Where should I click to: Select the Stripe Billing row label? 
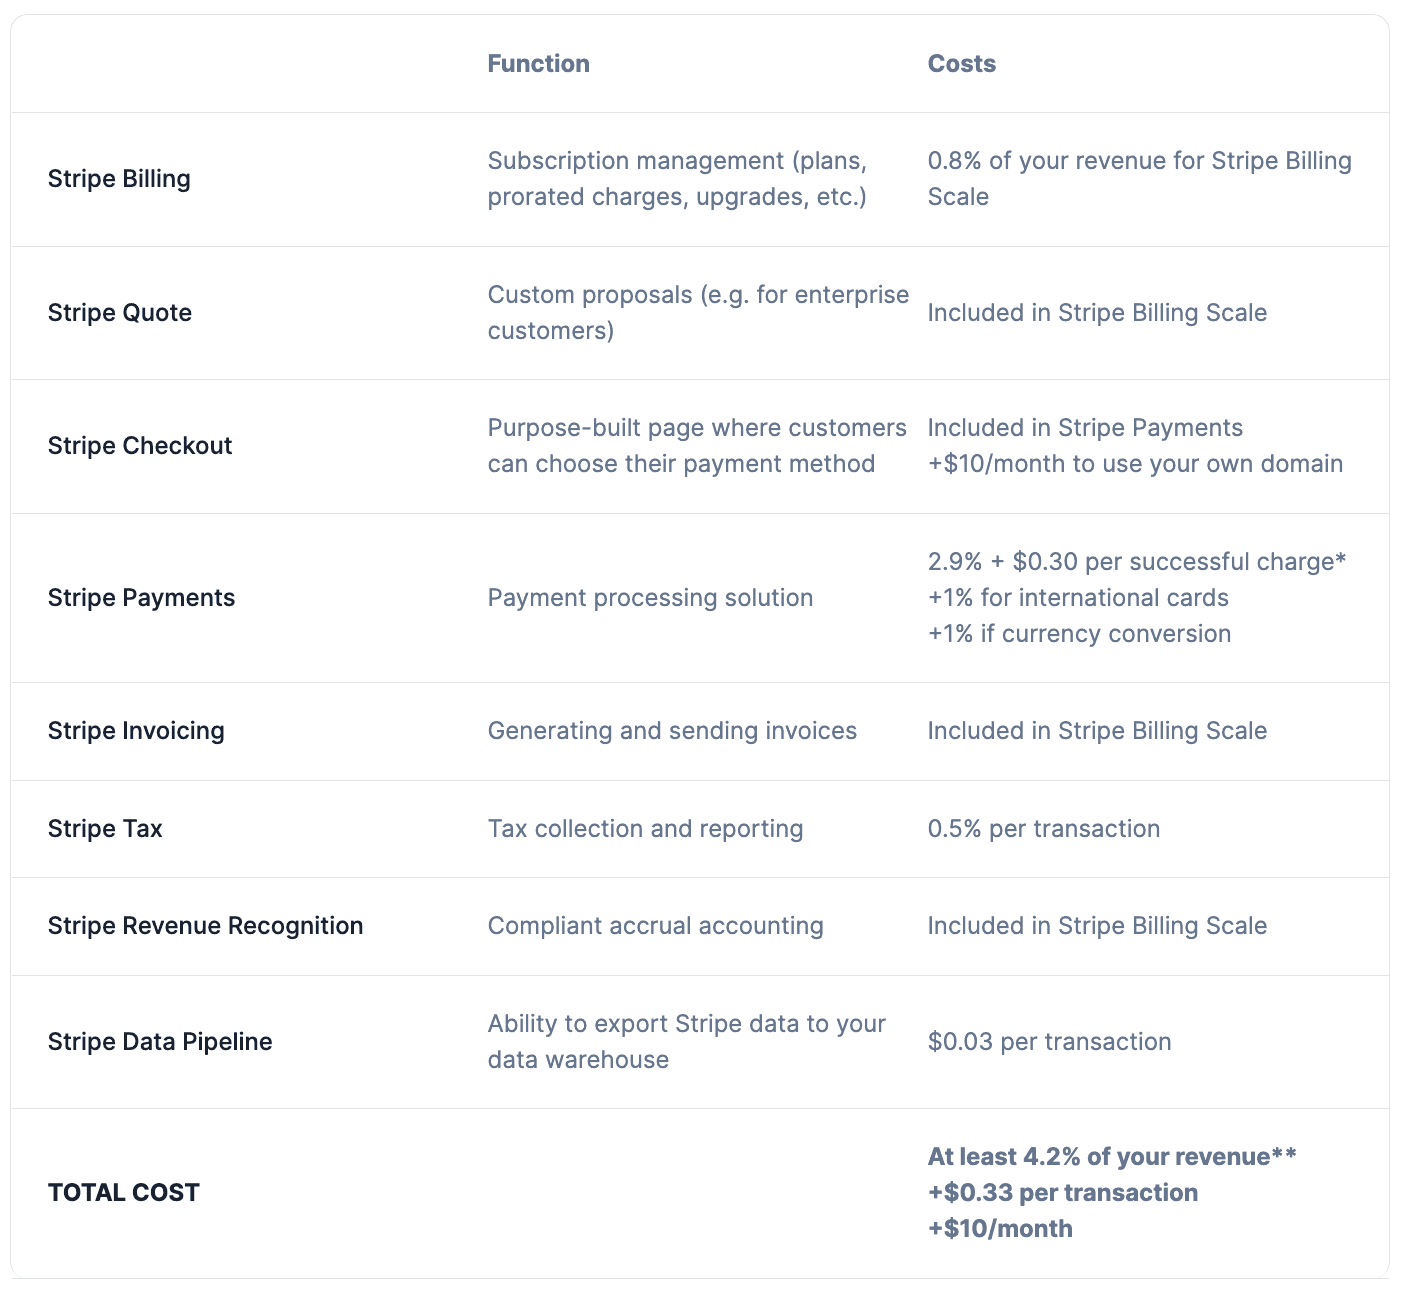119,179
